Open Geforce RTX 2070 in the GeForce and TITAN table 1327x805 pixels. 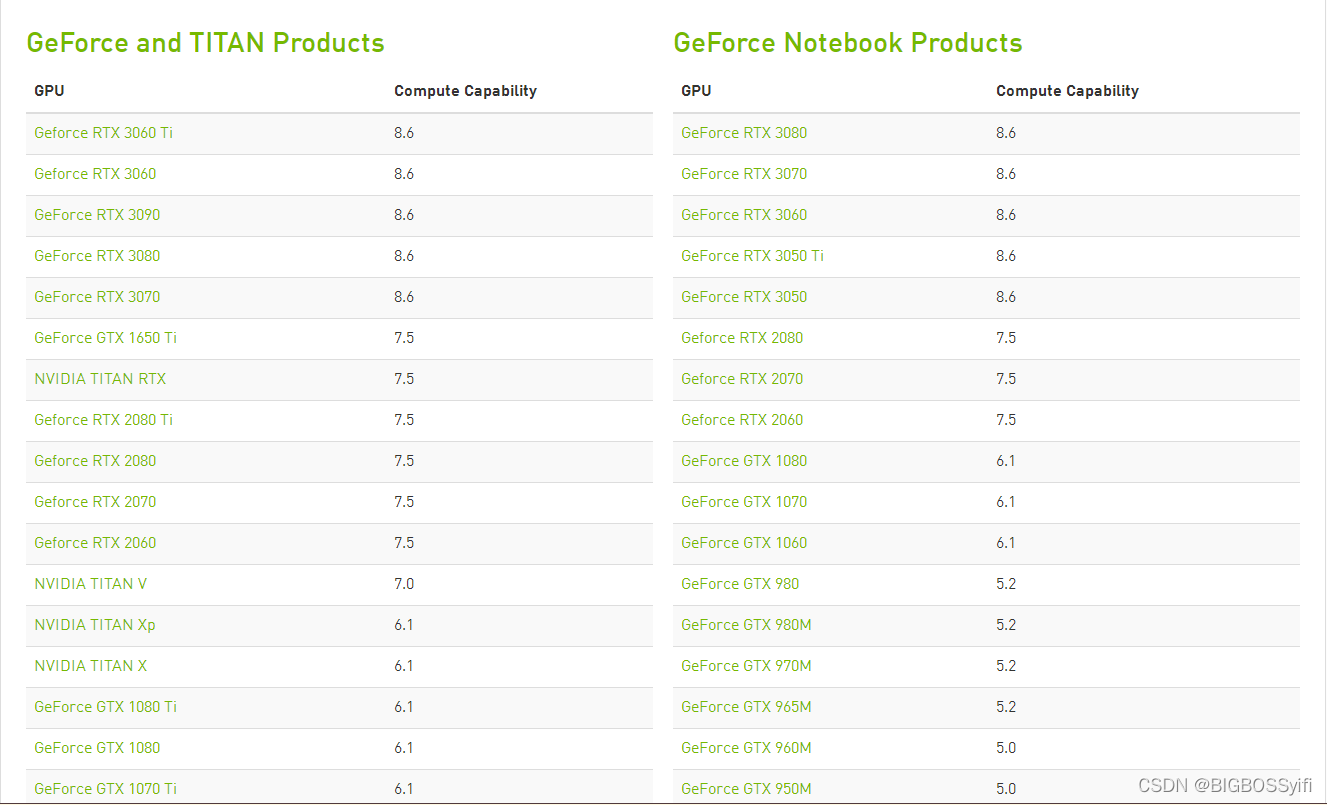pyautogui.click(x=95, y=502)
